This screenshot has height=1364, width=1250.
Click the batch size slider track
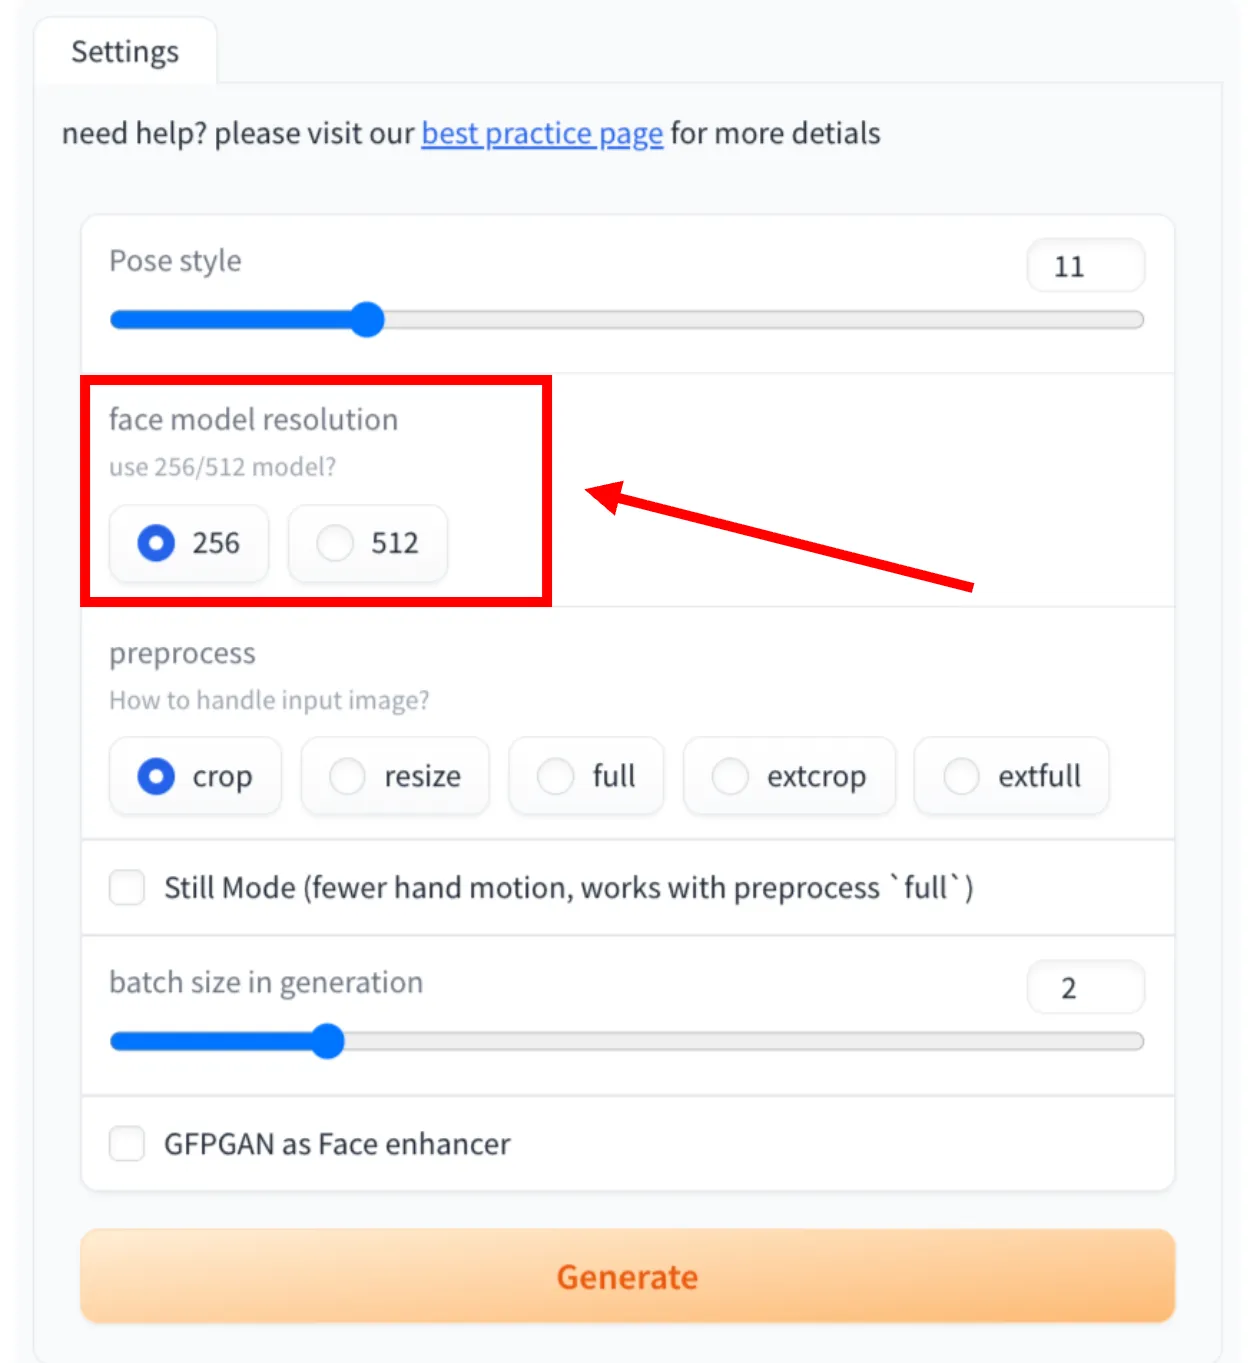click(750, 1041)
